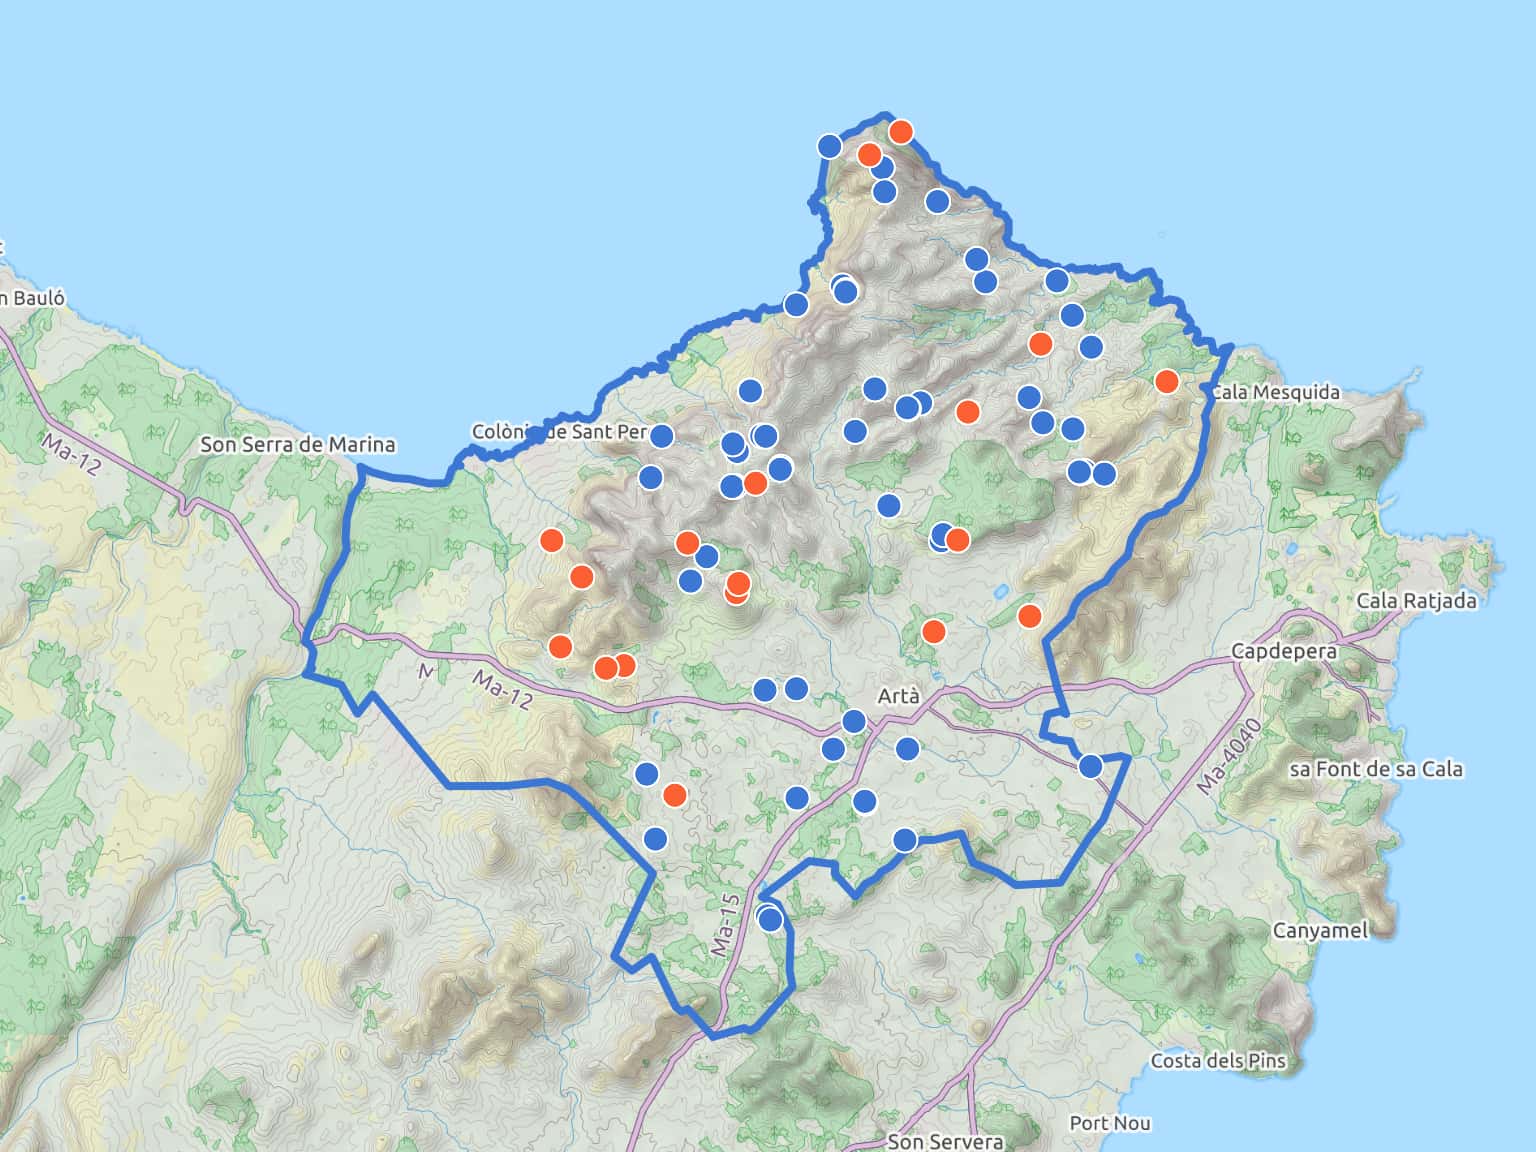Select the orange marker beside Cala Mesquida
Screen dimensions: 1536x1152
(1166, 381)
